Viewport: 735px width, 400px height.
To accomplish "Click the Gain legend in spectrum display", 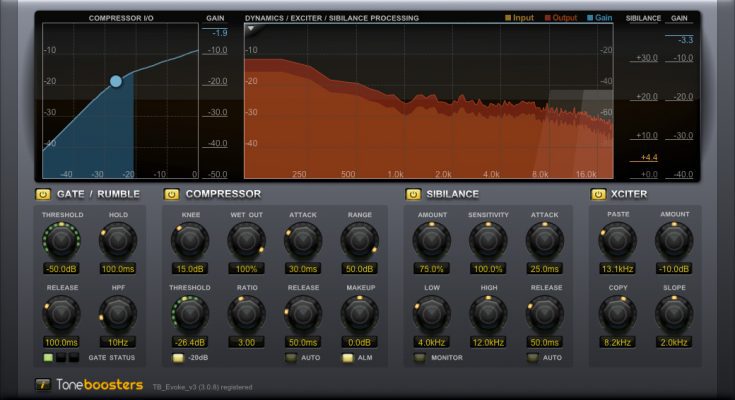I will [601, 18].
